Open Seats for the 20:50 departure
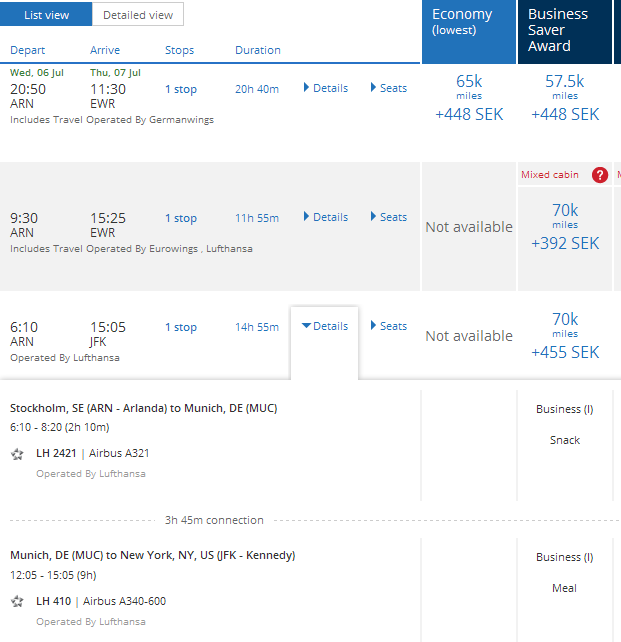The width and height of the screenshot is (621, 642). coord(389,88)
